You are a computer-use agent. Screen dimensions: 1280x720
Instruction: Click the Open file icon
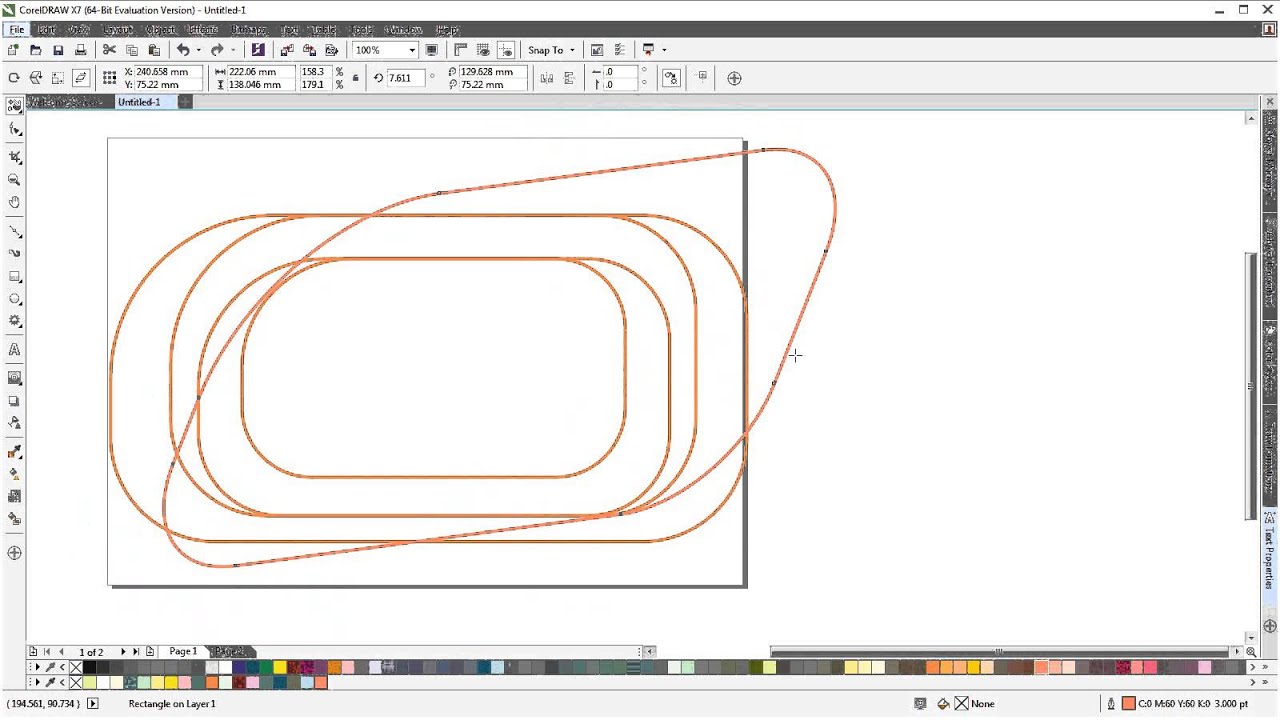click(x=36, y=50)
